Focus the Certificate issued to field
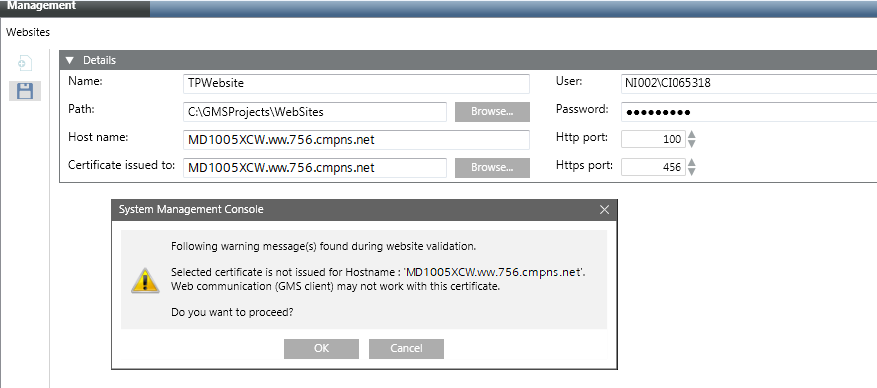 315,168
